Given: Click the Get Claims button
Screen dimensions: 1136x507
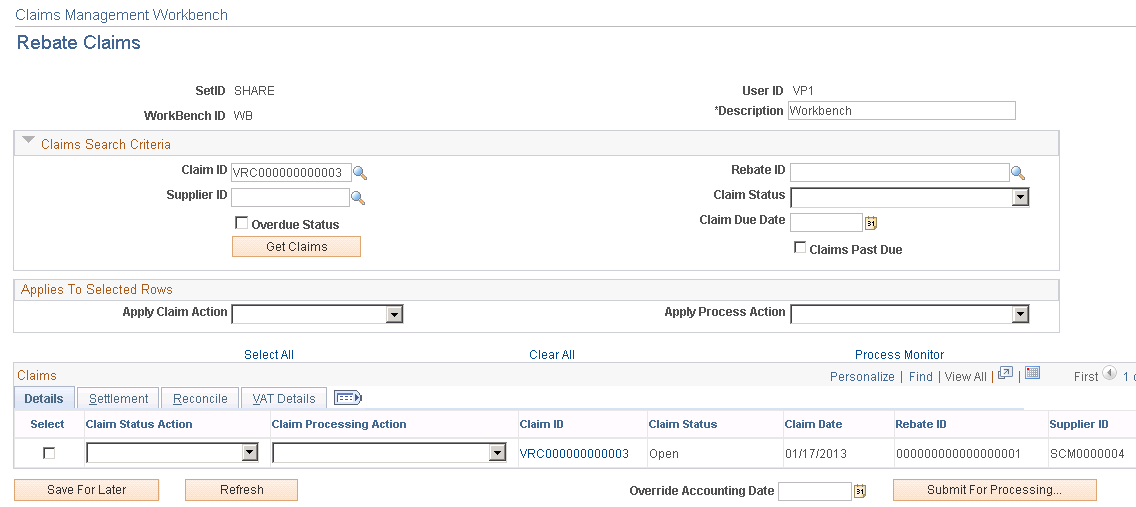Looking at the screenshot, I should pos(296,246).
